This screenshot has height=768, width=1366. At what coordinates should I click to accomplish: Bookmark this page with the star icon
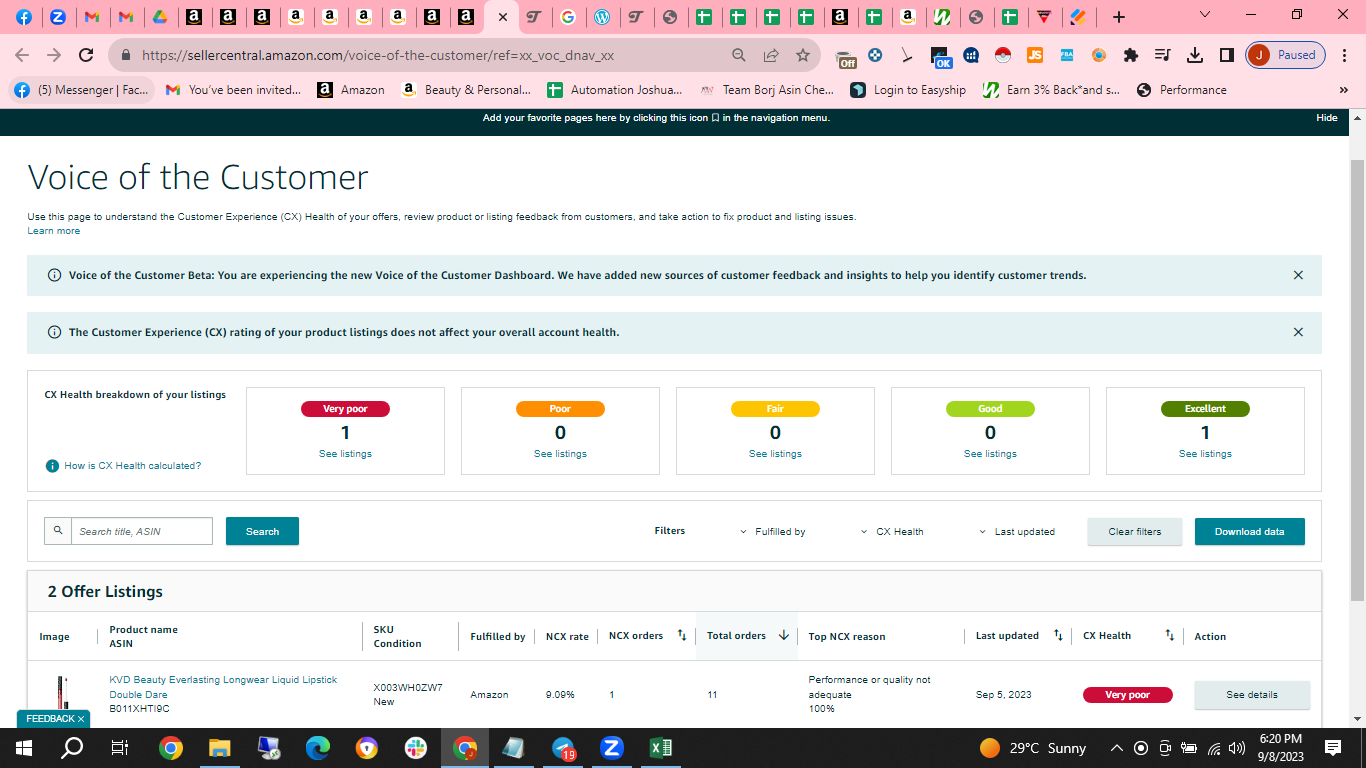pyautogui.click(x=803, y=56)
